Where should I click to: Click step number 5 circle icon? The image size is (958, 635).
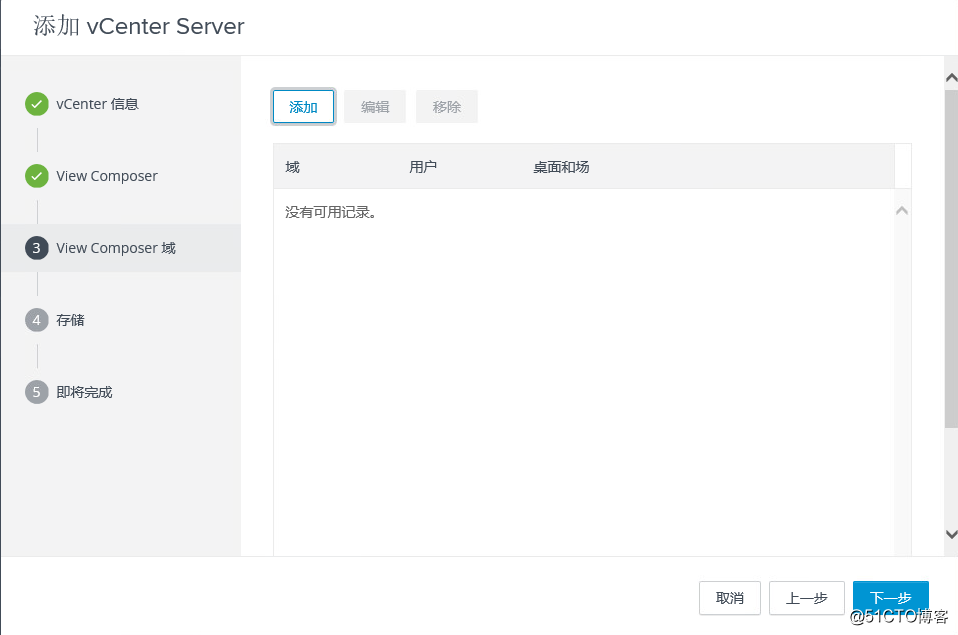pos(37,392)
